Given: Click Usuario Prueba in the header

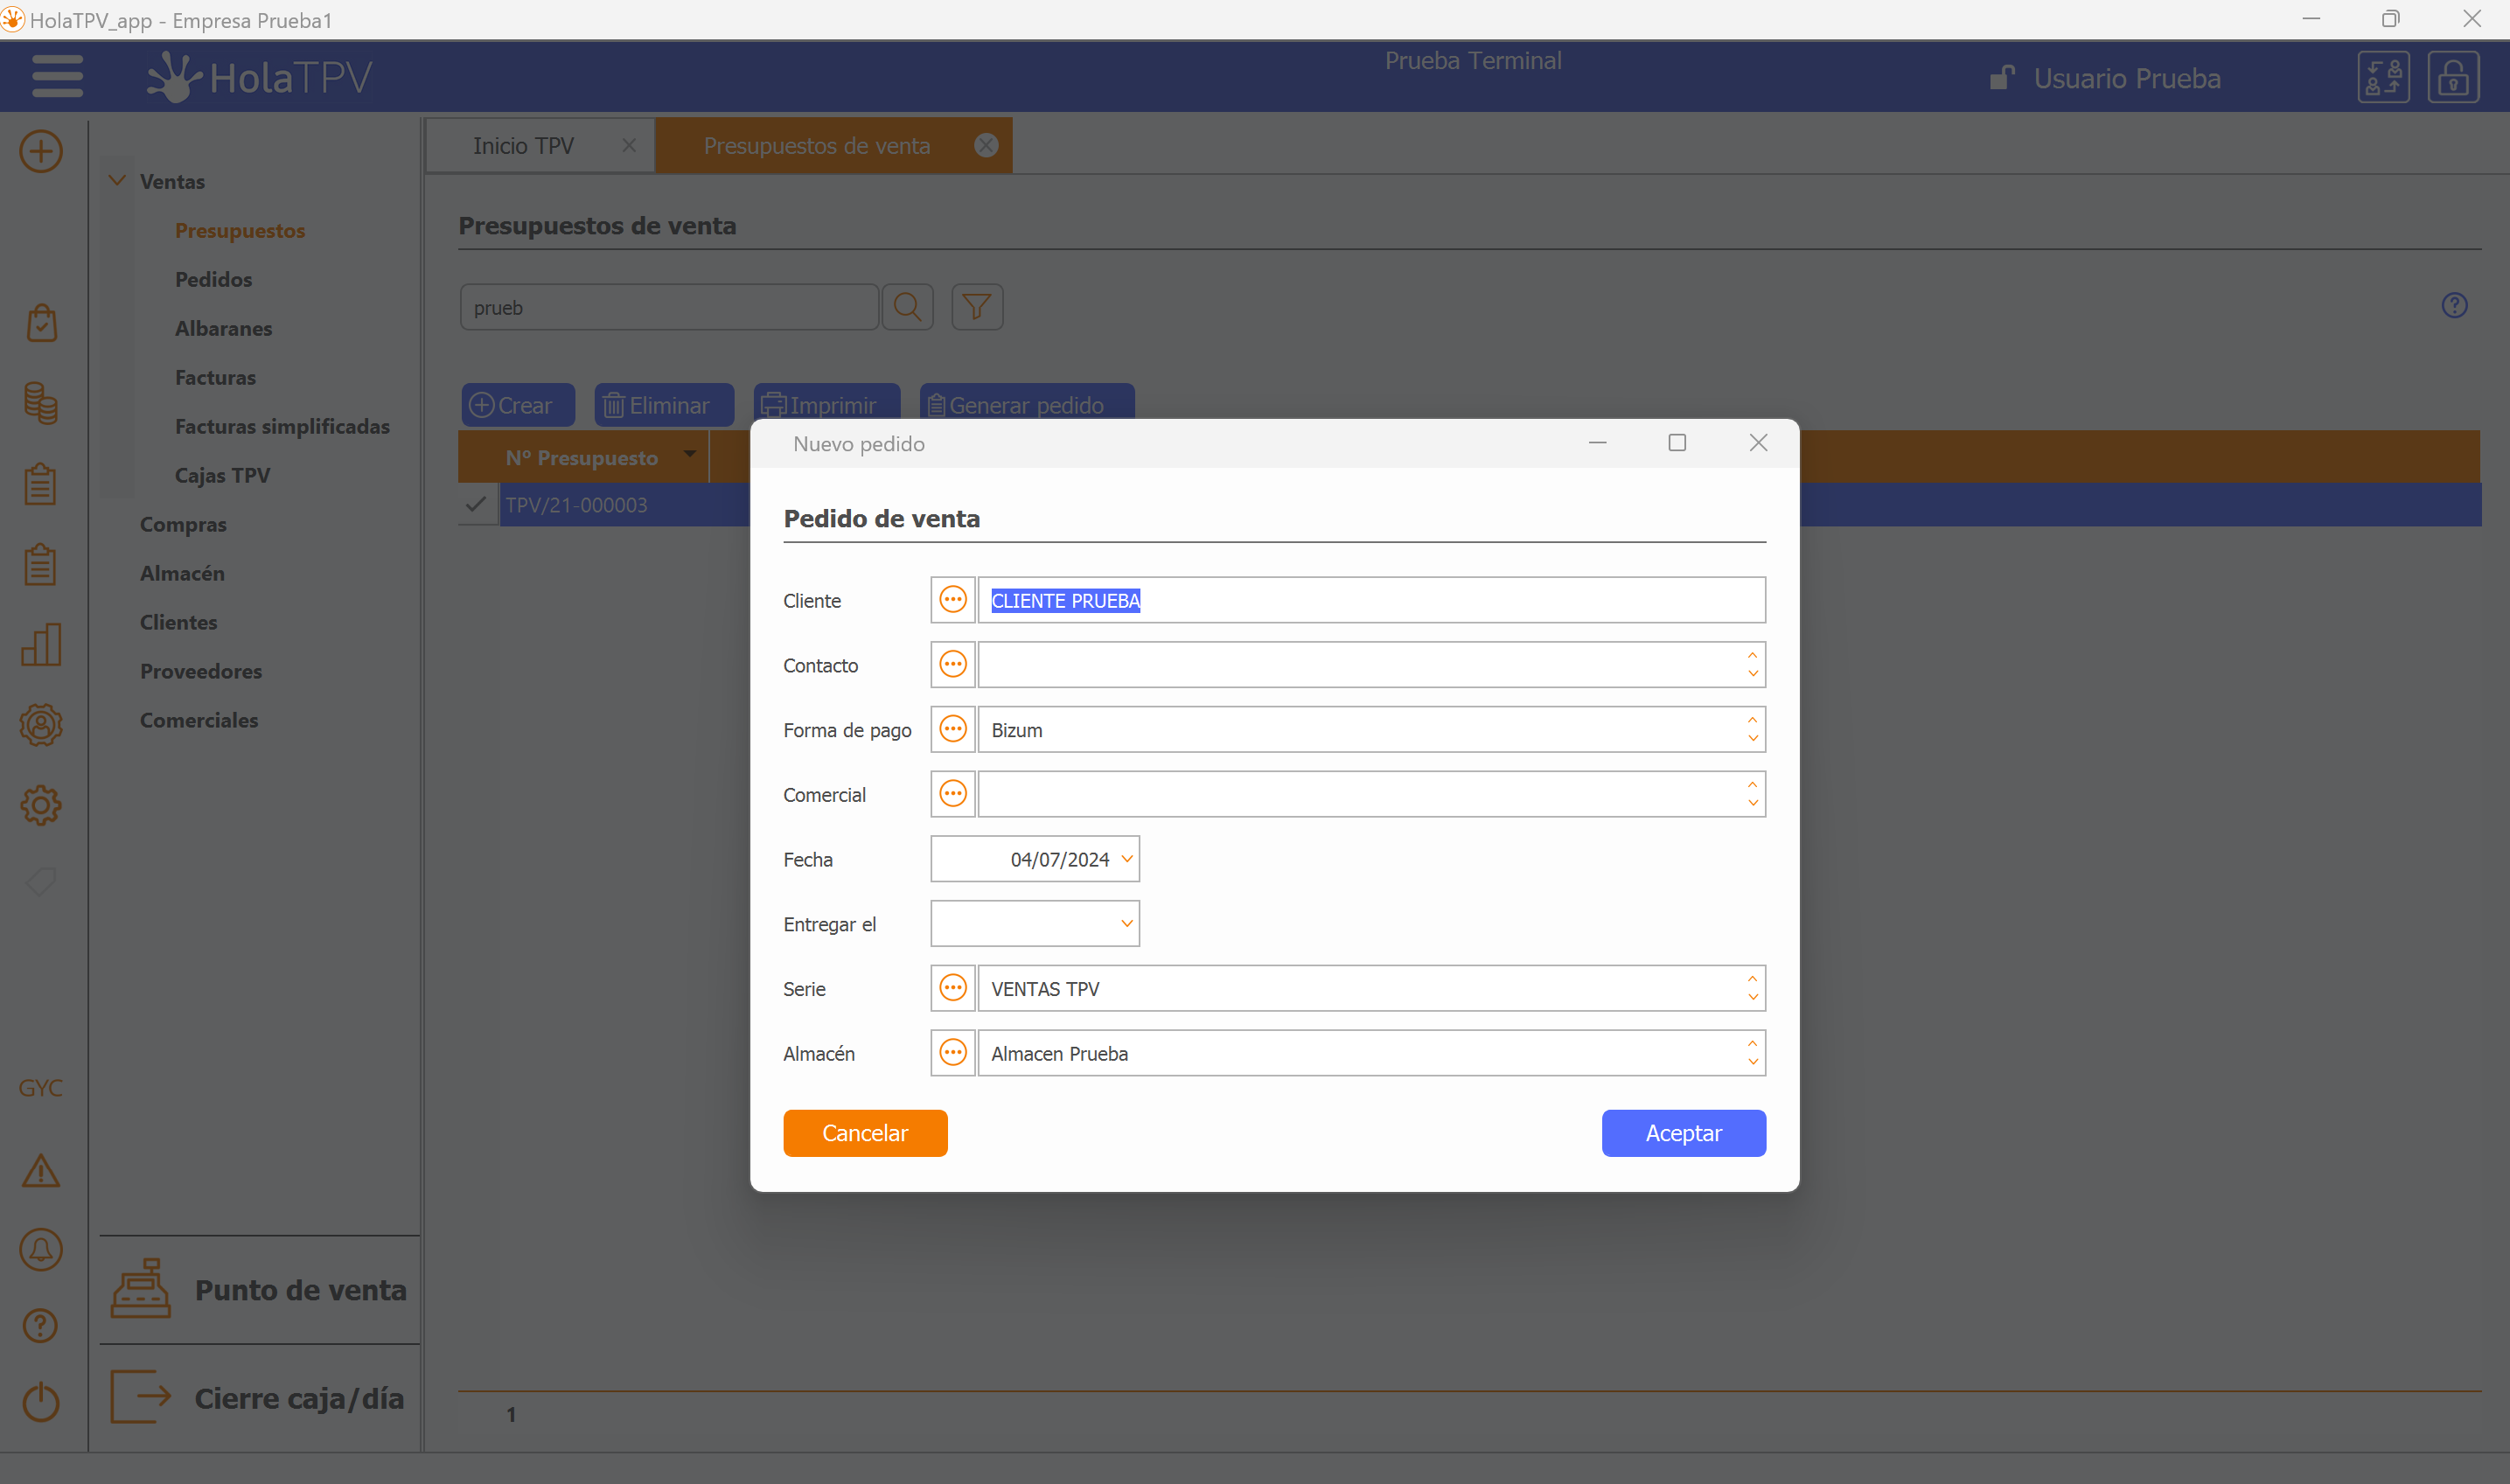Looking at the screenshot, I should (2127, 78).
